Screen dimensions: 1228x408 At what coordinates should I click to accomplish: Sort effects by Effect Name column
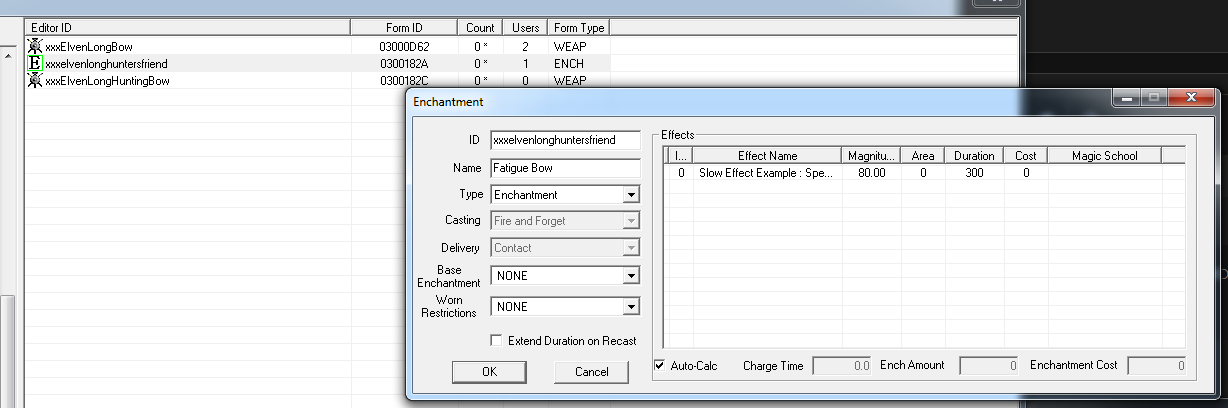pyautogui.click(x=768, y=156)
